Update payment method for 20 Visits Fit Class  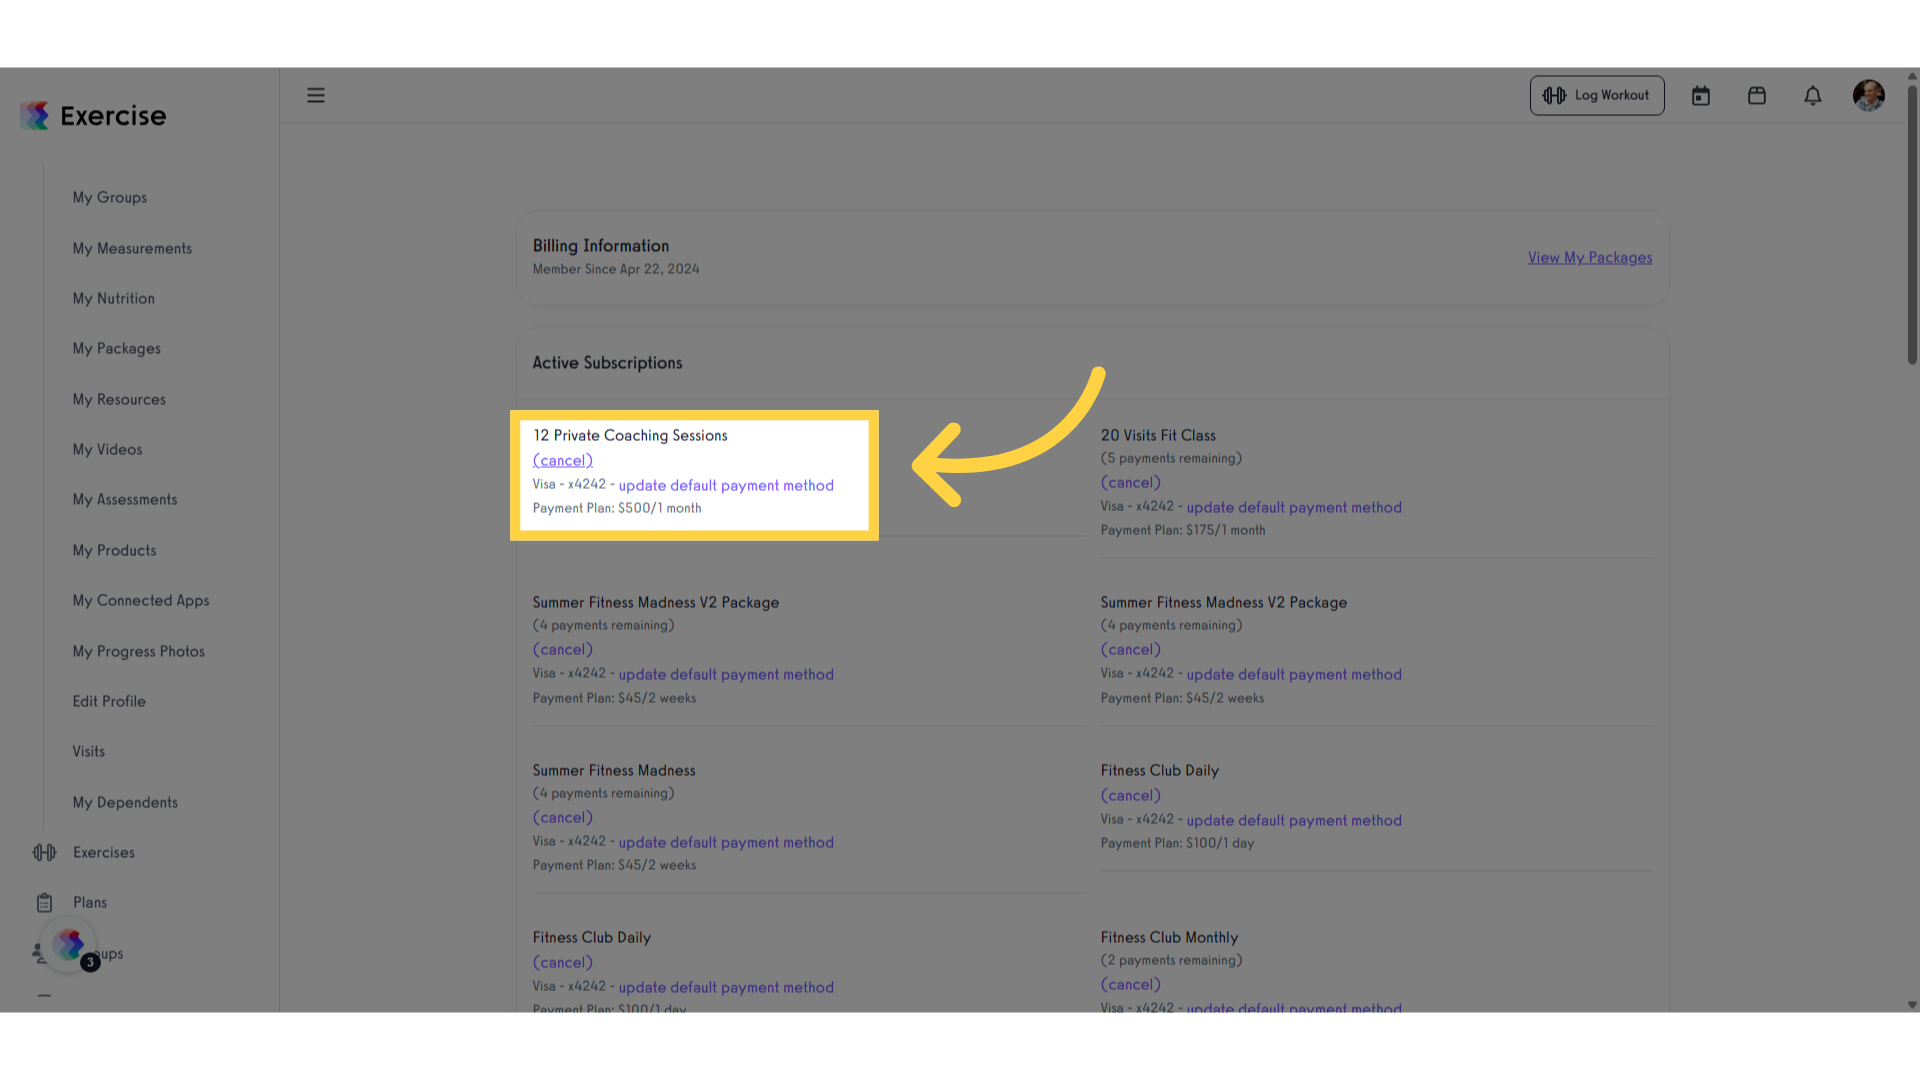click(x=1294, y=507)
